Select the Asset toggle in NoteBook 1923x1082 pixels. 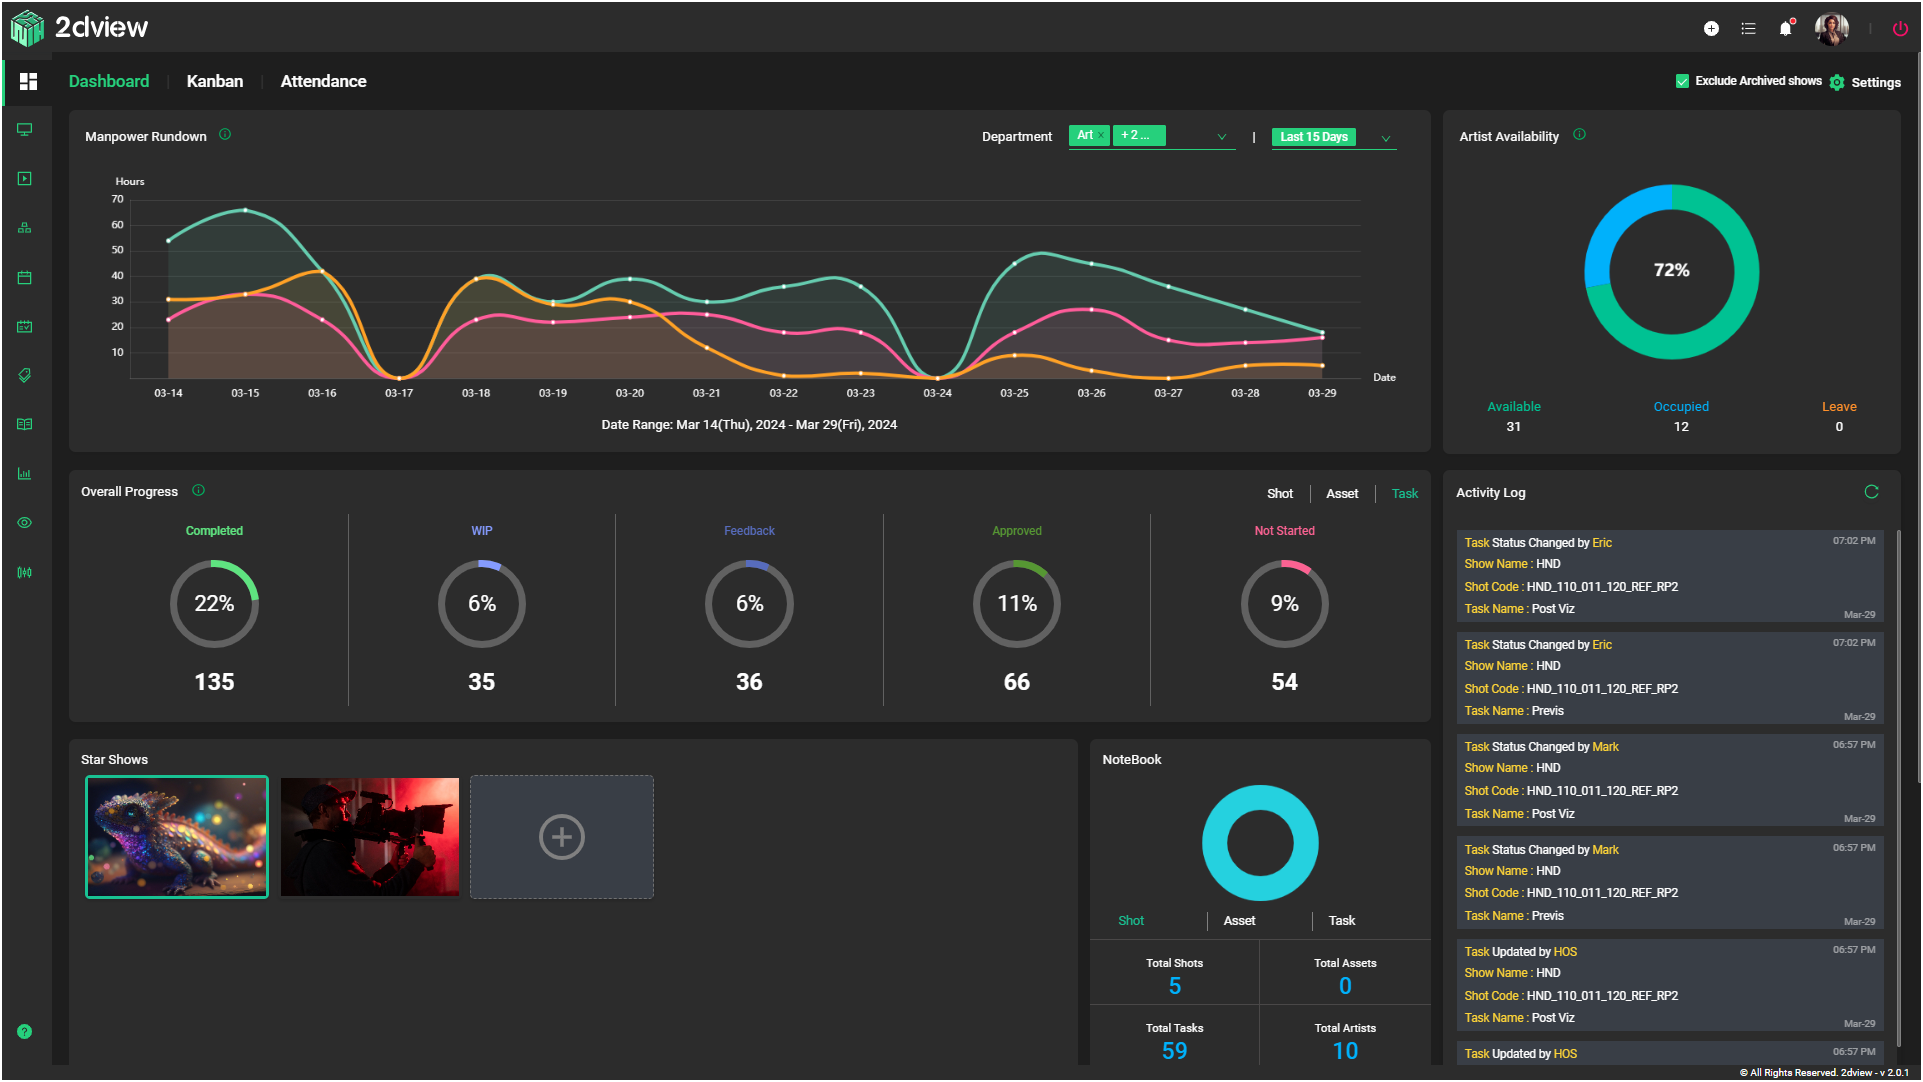(1238, 921)
